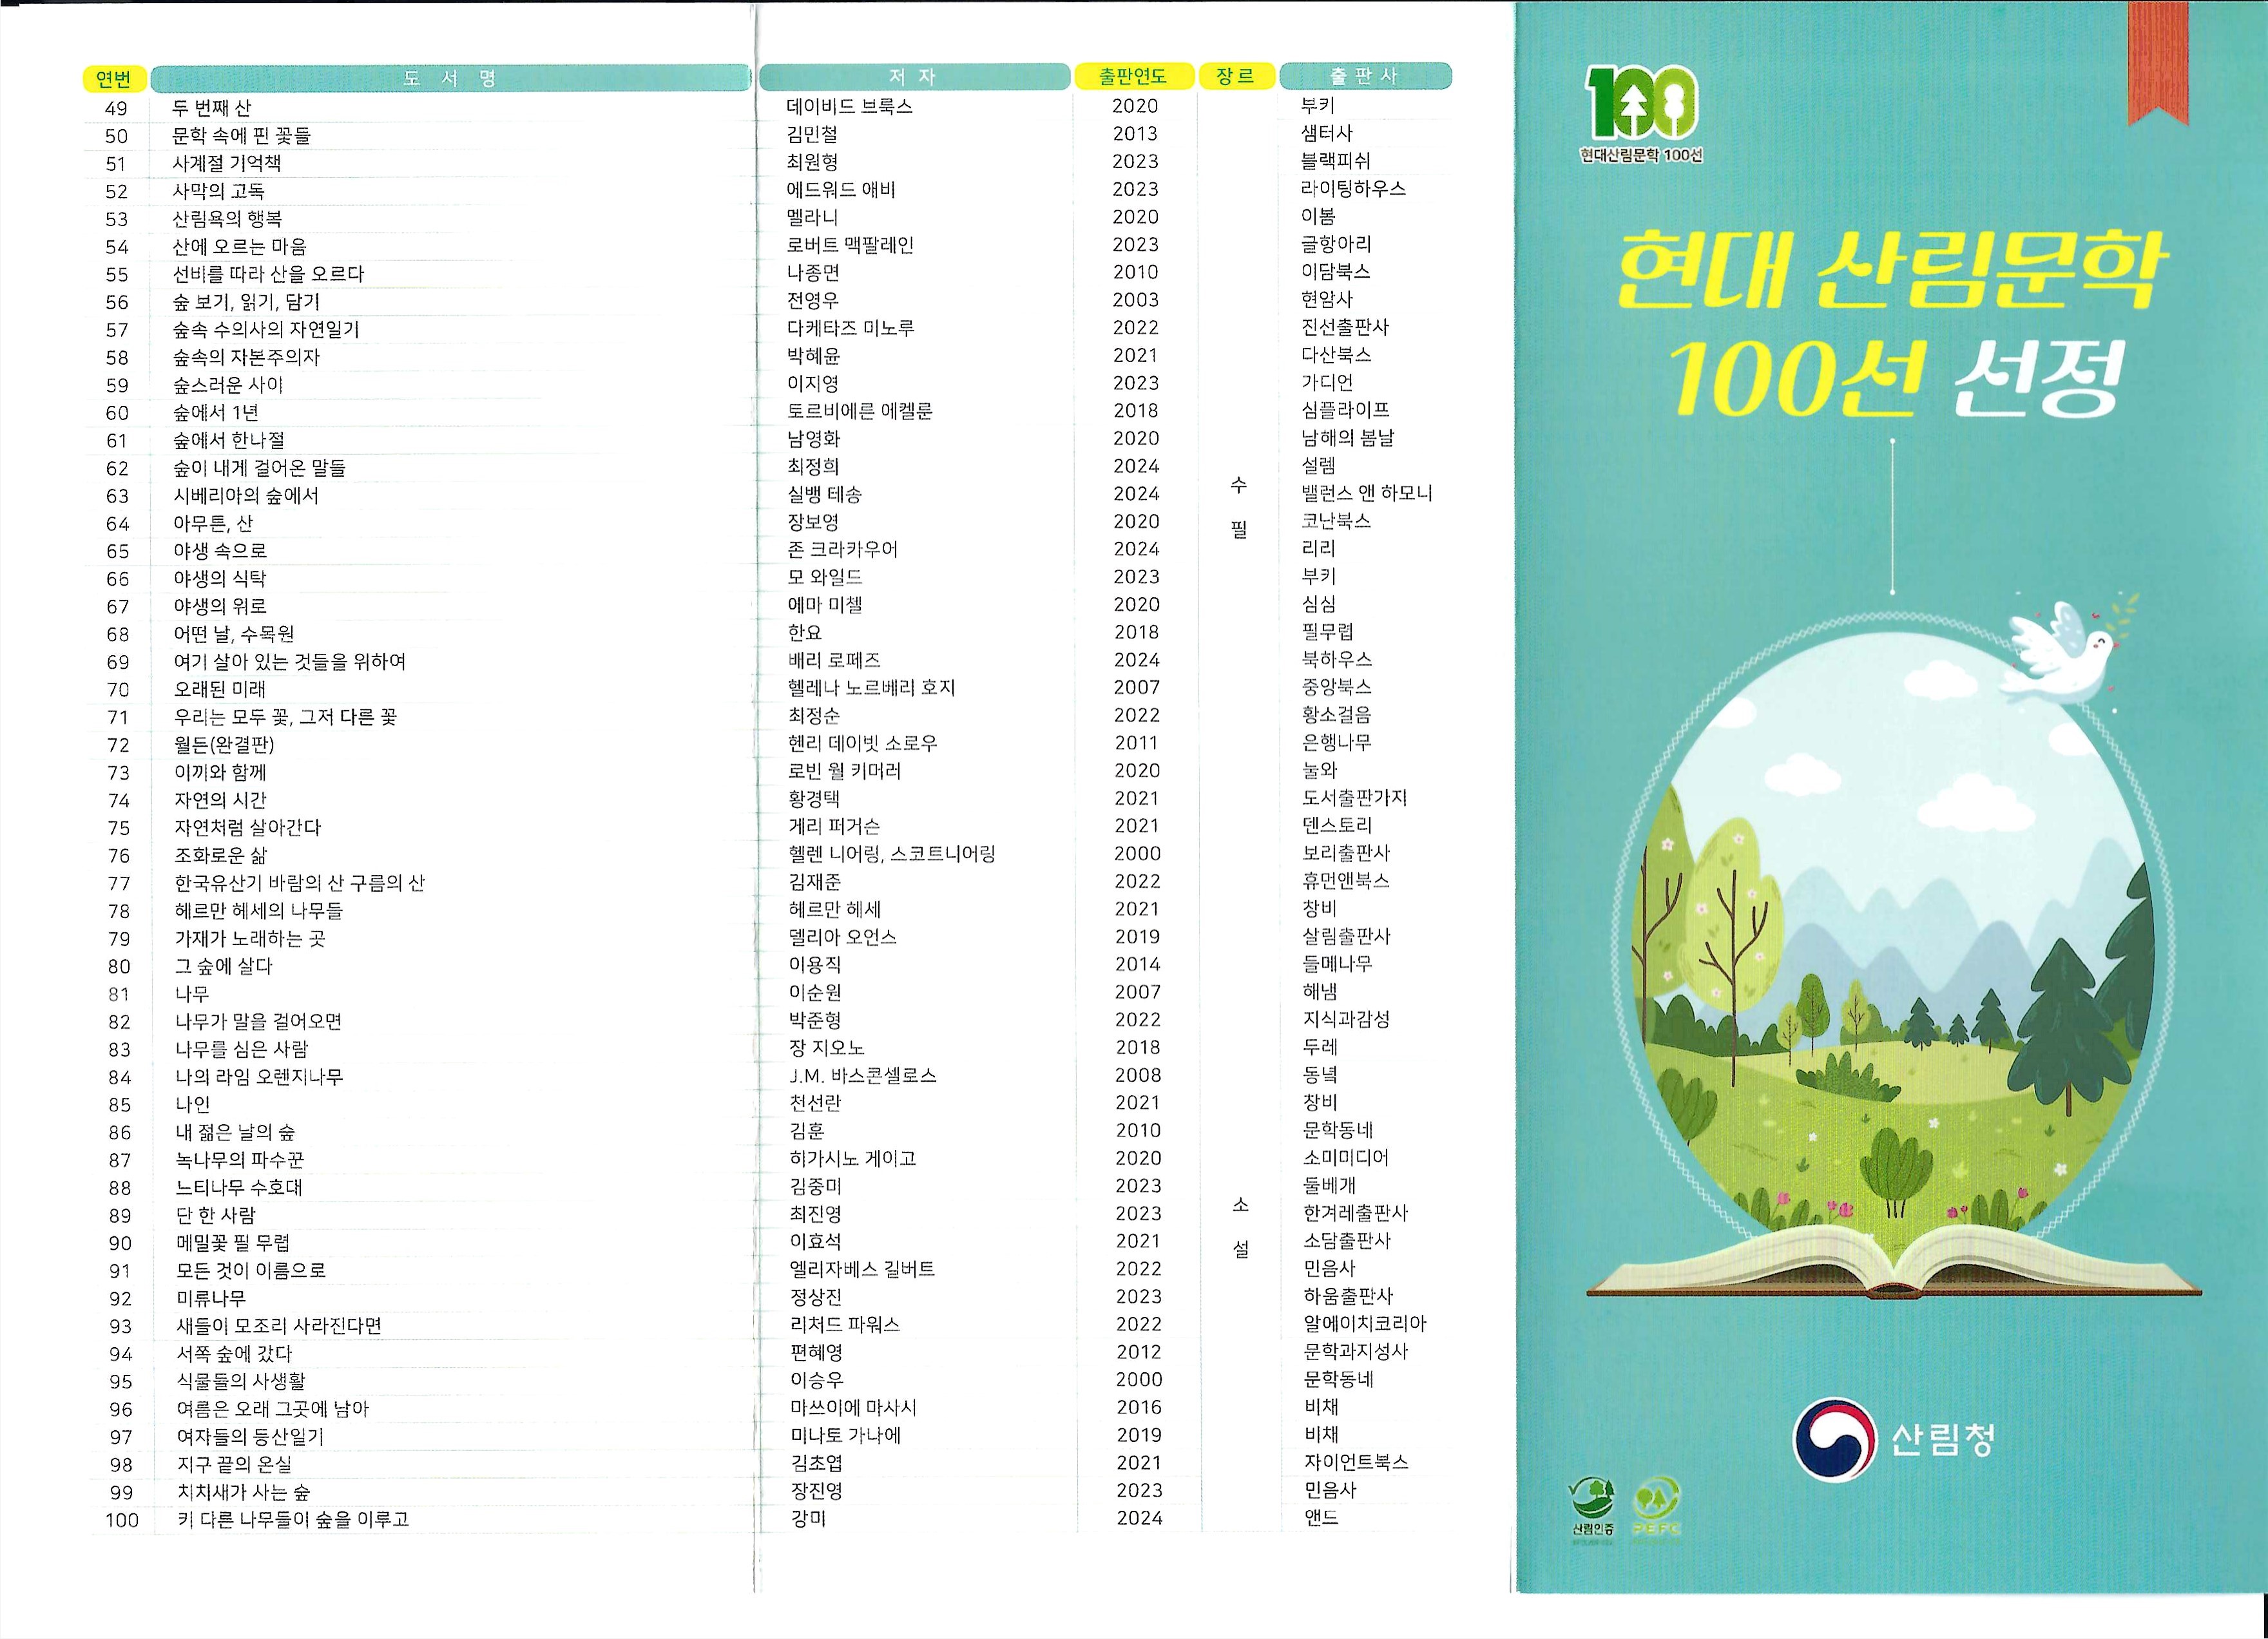Click publisher 자이언트북스
Image resolution: width=2268 pixels, height=1639 pixels.
1356,1463
